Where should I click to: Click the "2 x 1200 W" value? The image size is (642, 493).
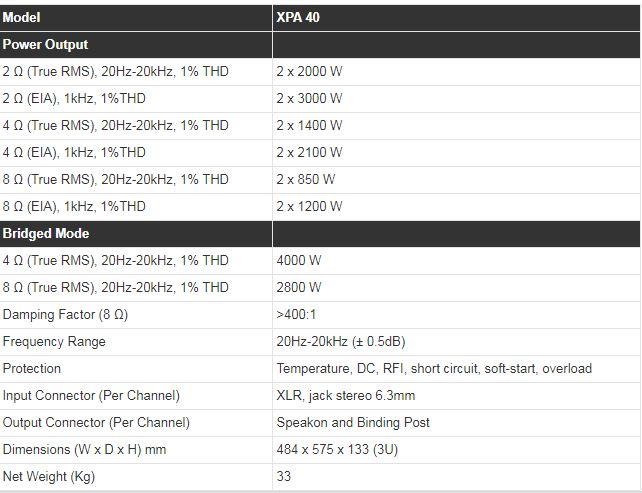(309, 207)
